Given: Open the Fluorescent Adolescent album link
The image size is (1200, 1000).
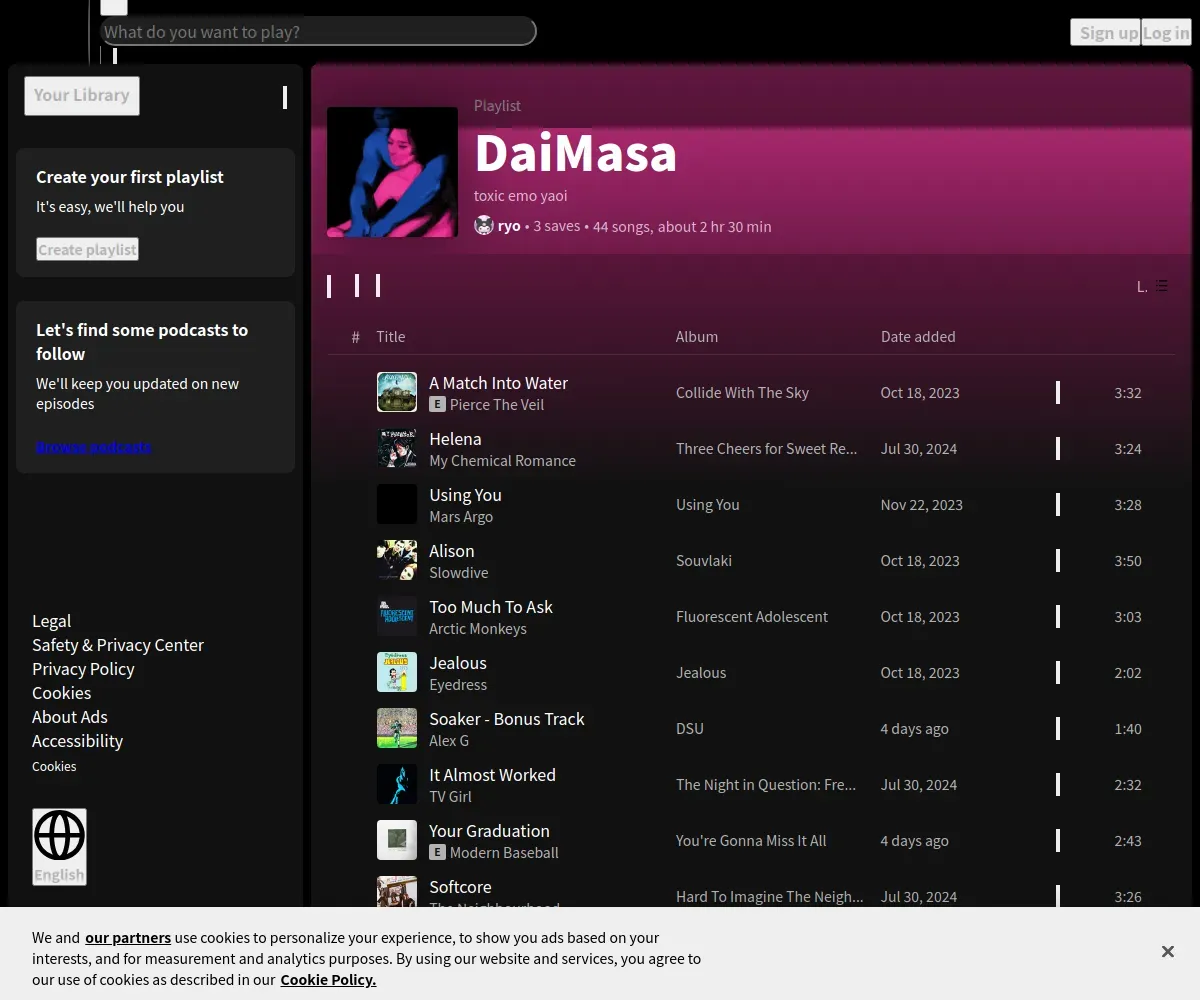Looking at the screenshot, I should point(752,617).
